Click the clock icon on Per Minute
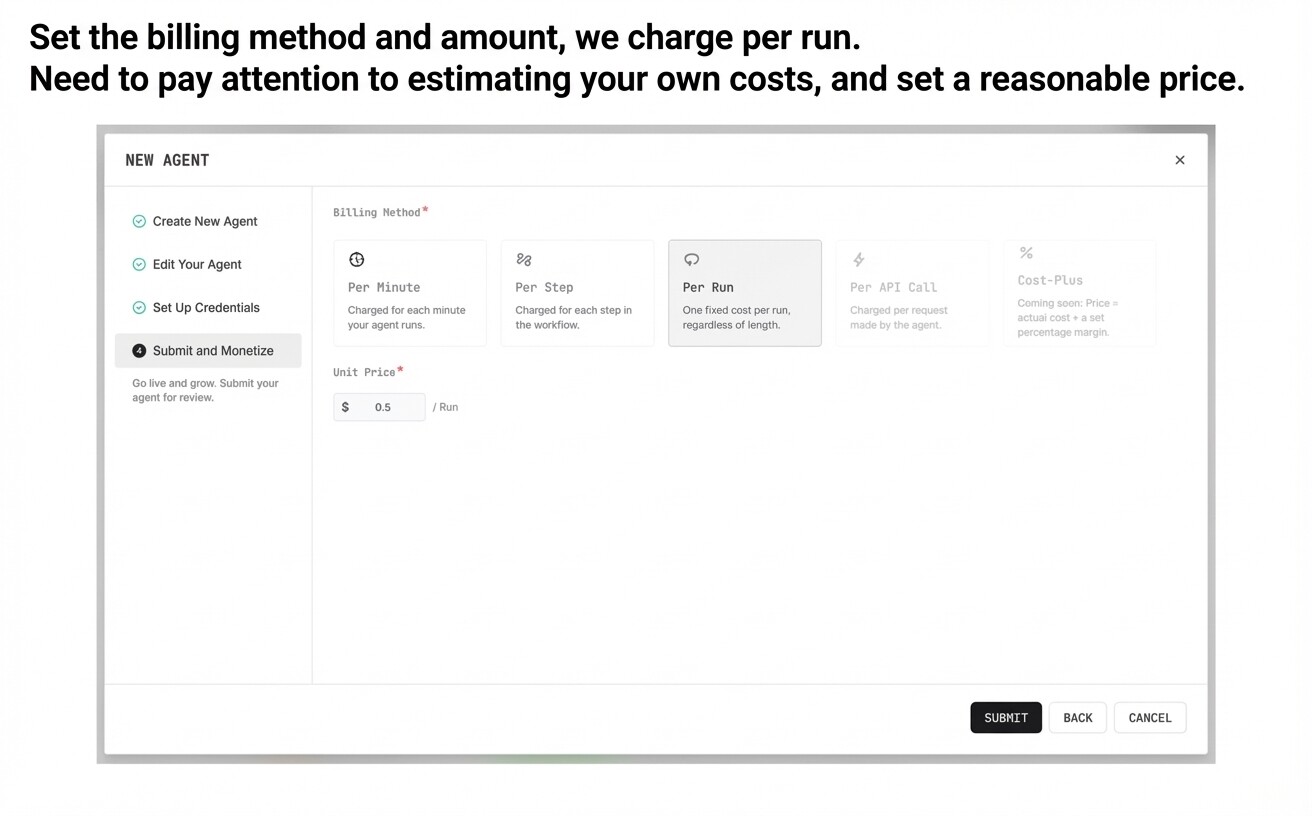Screen dimensions: 1312x816 (x=357, y=260)
